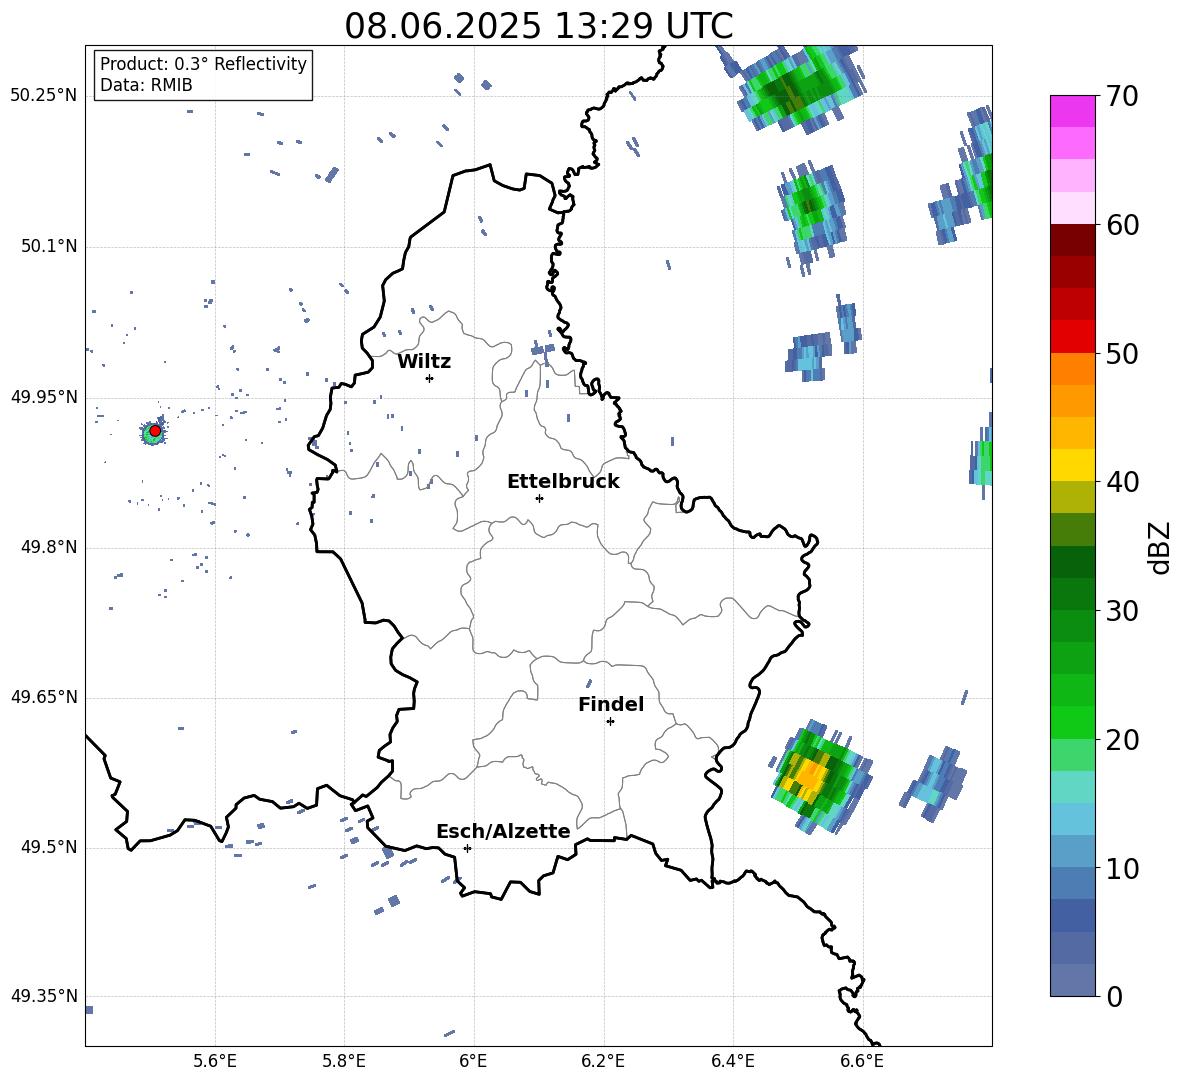Image resolution: width=1184 pixels, height=1081 pixels.
Task: Click the 49.95°N latitude label
Action: [x=44, y=397]
